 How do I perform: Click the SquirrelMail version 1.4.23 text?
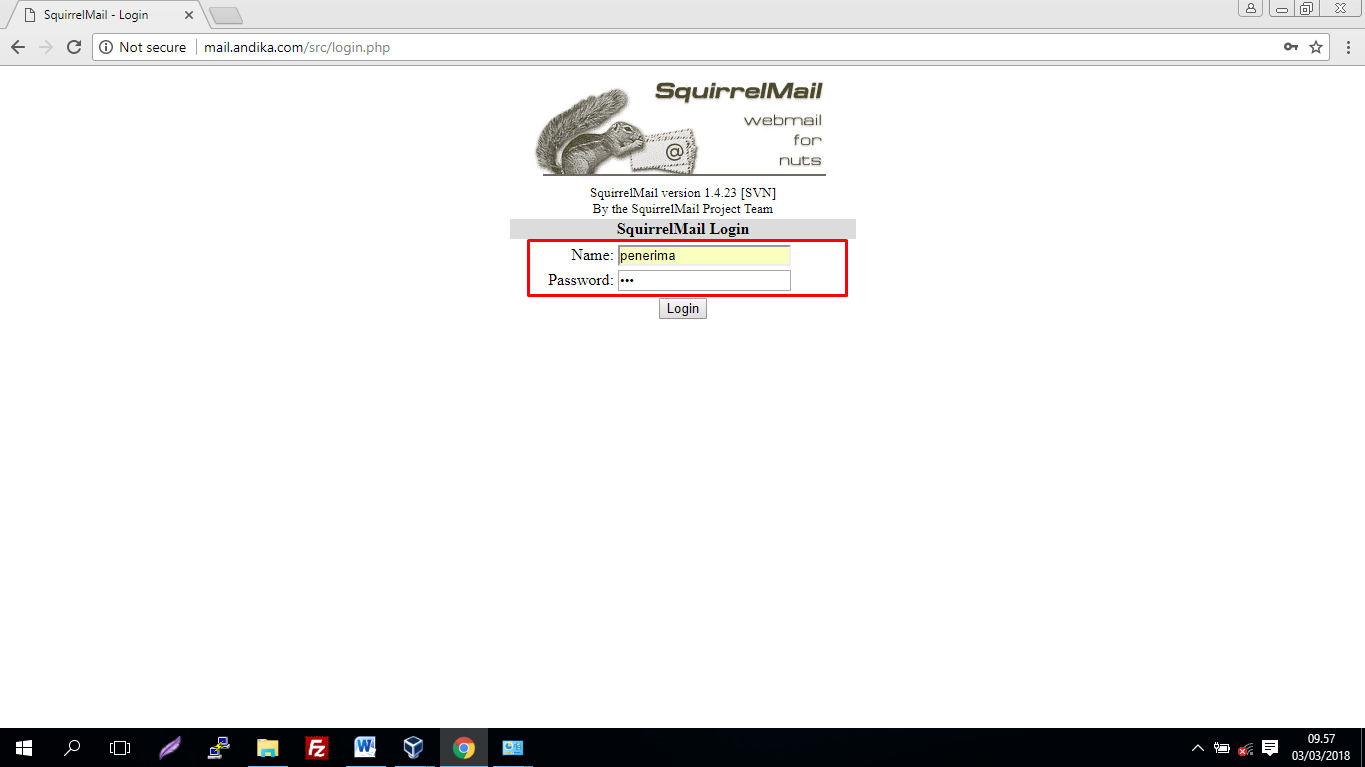[683, 193]
